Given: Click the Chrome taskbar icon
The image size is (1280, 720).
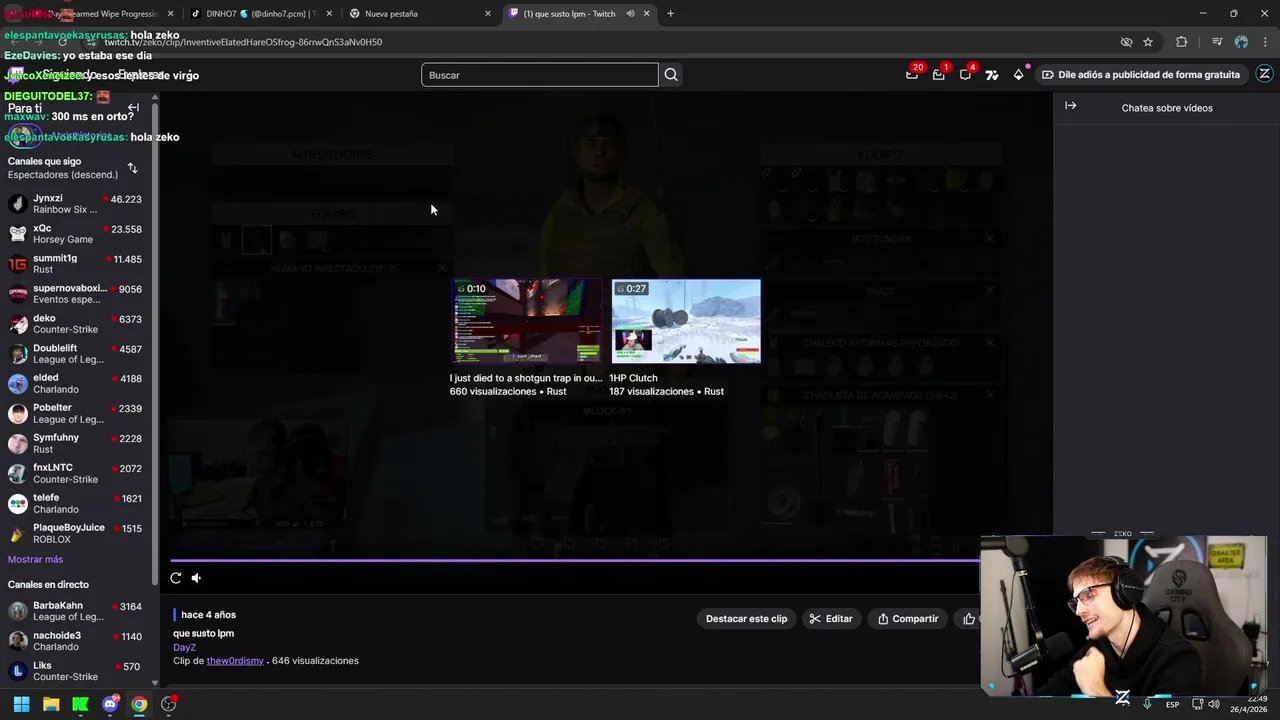Looking at the screenshot, I should [x=139, y=704].
